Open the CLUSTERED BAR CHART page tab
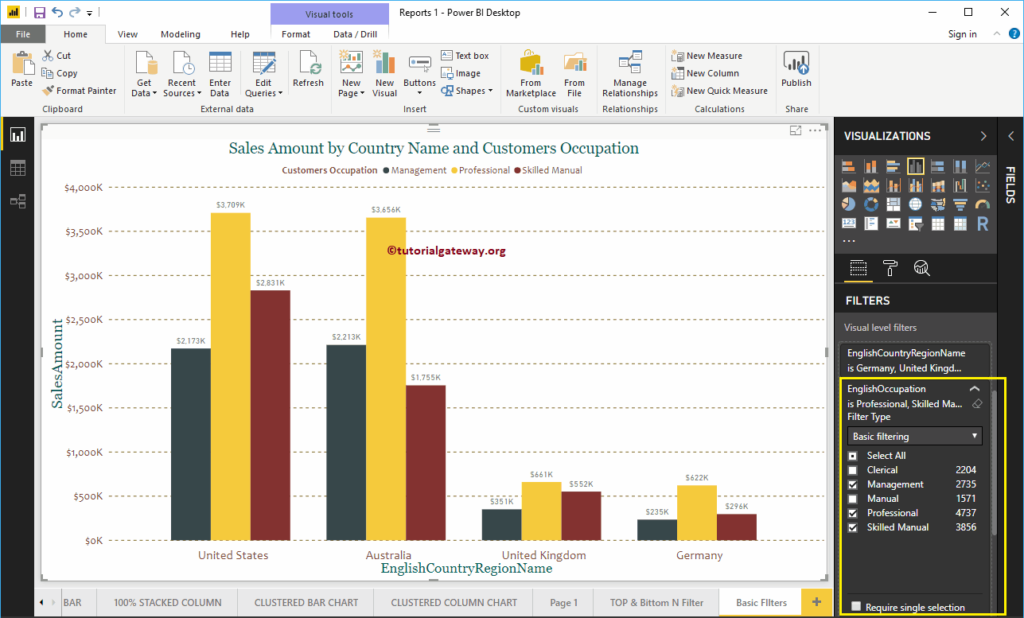Screen dimensions: 1024x618 coord(306,602)
